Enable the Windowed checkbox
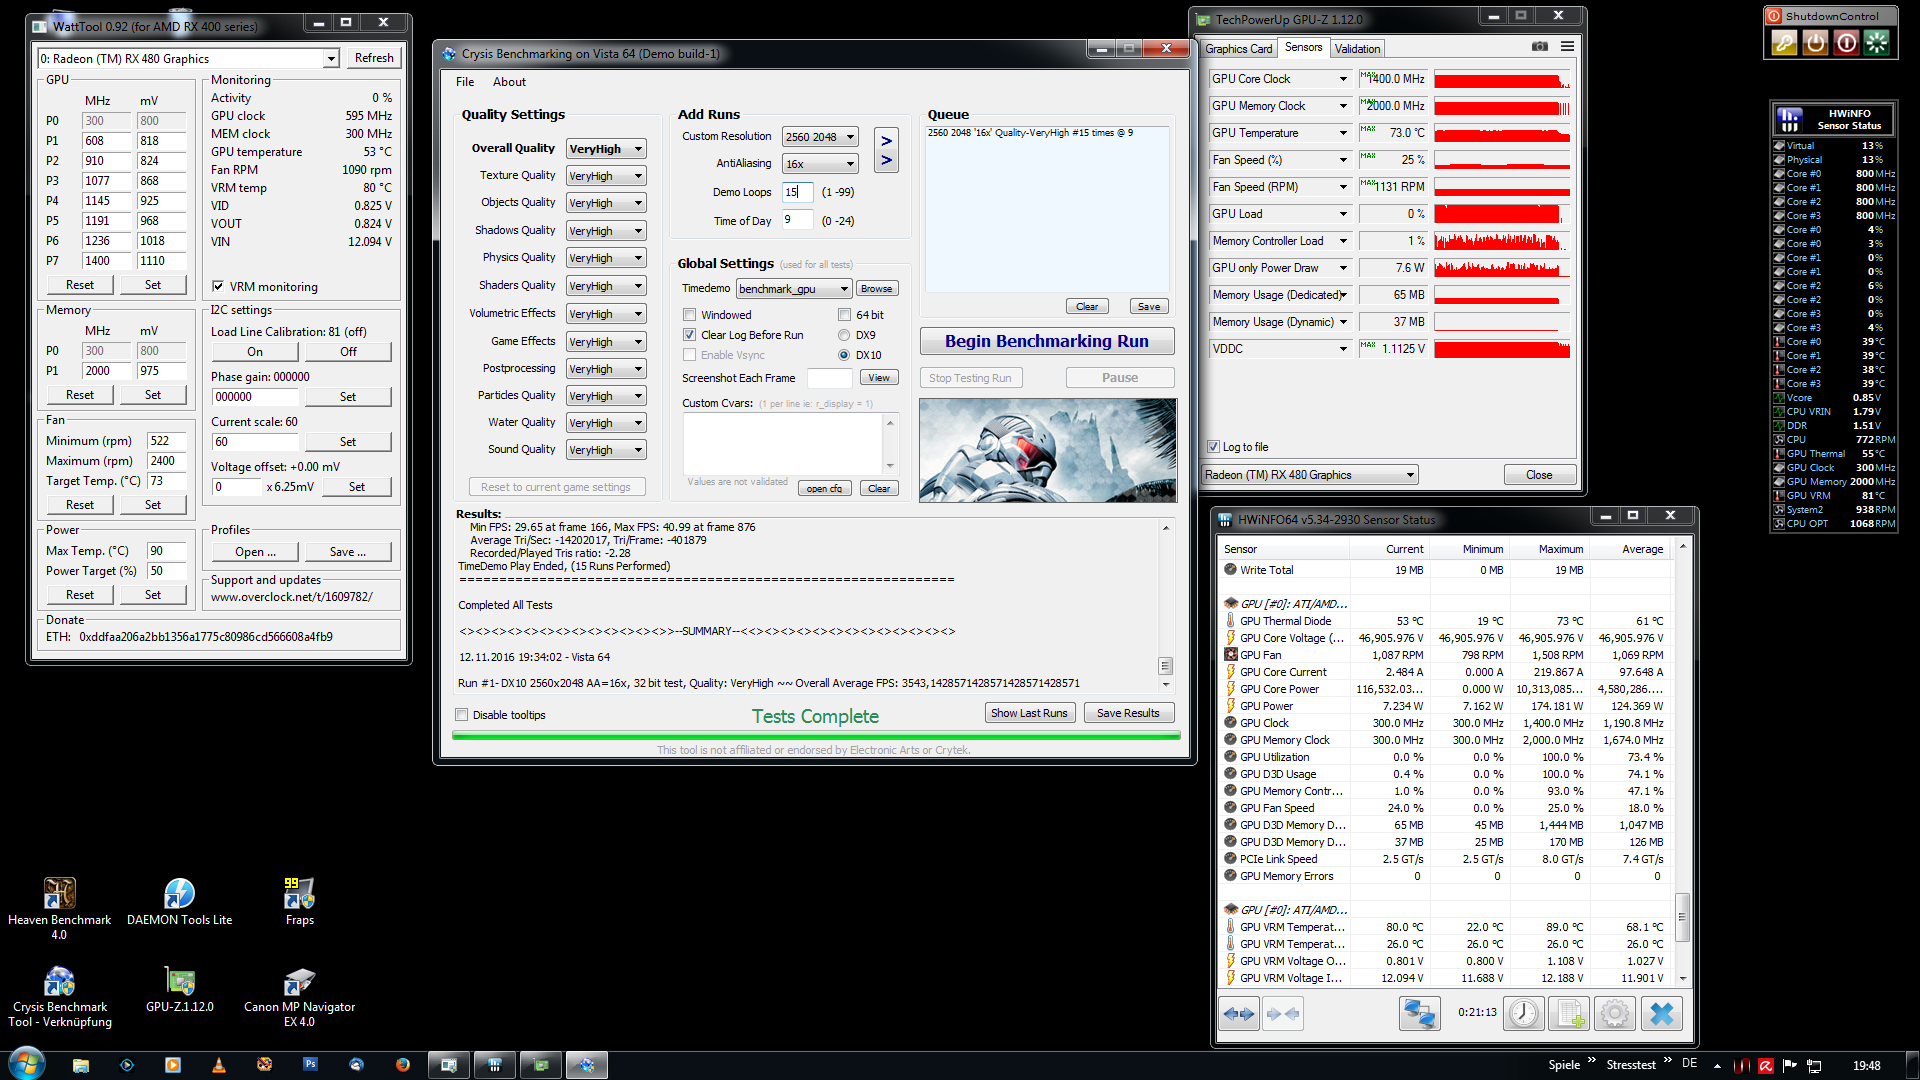The image size is (1920, 1080). [x=690, y=315]
